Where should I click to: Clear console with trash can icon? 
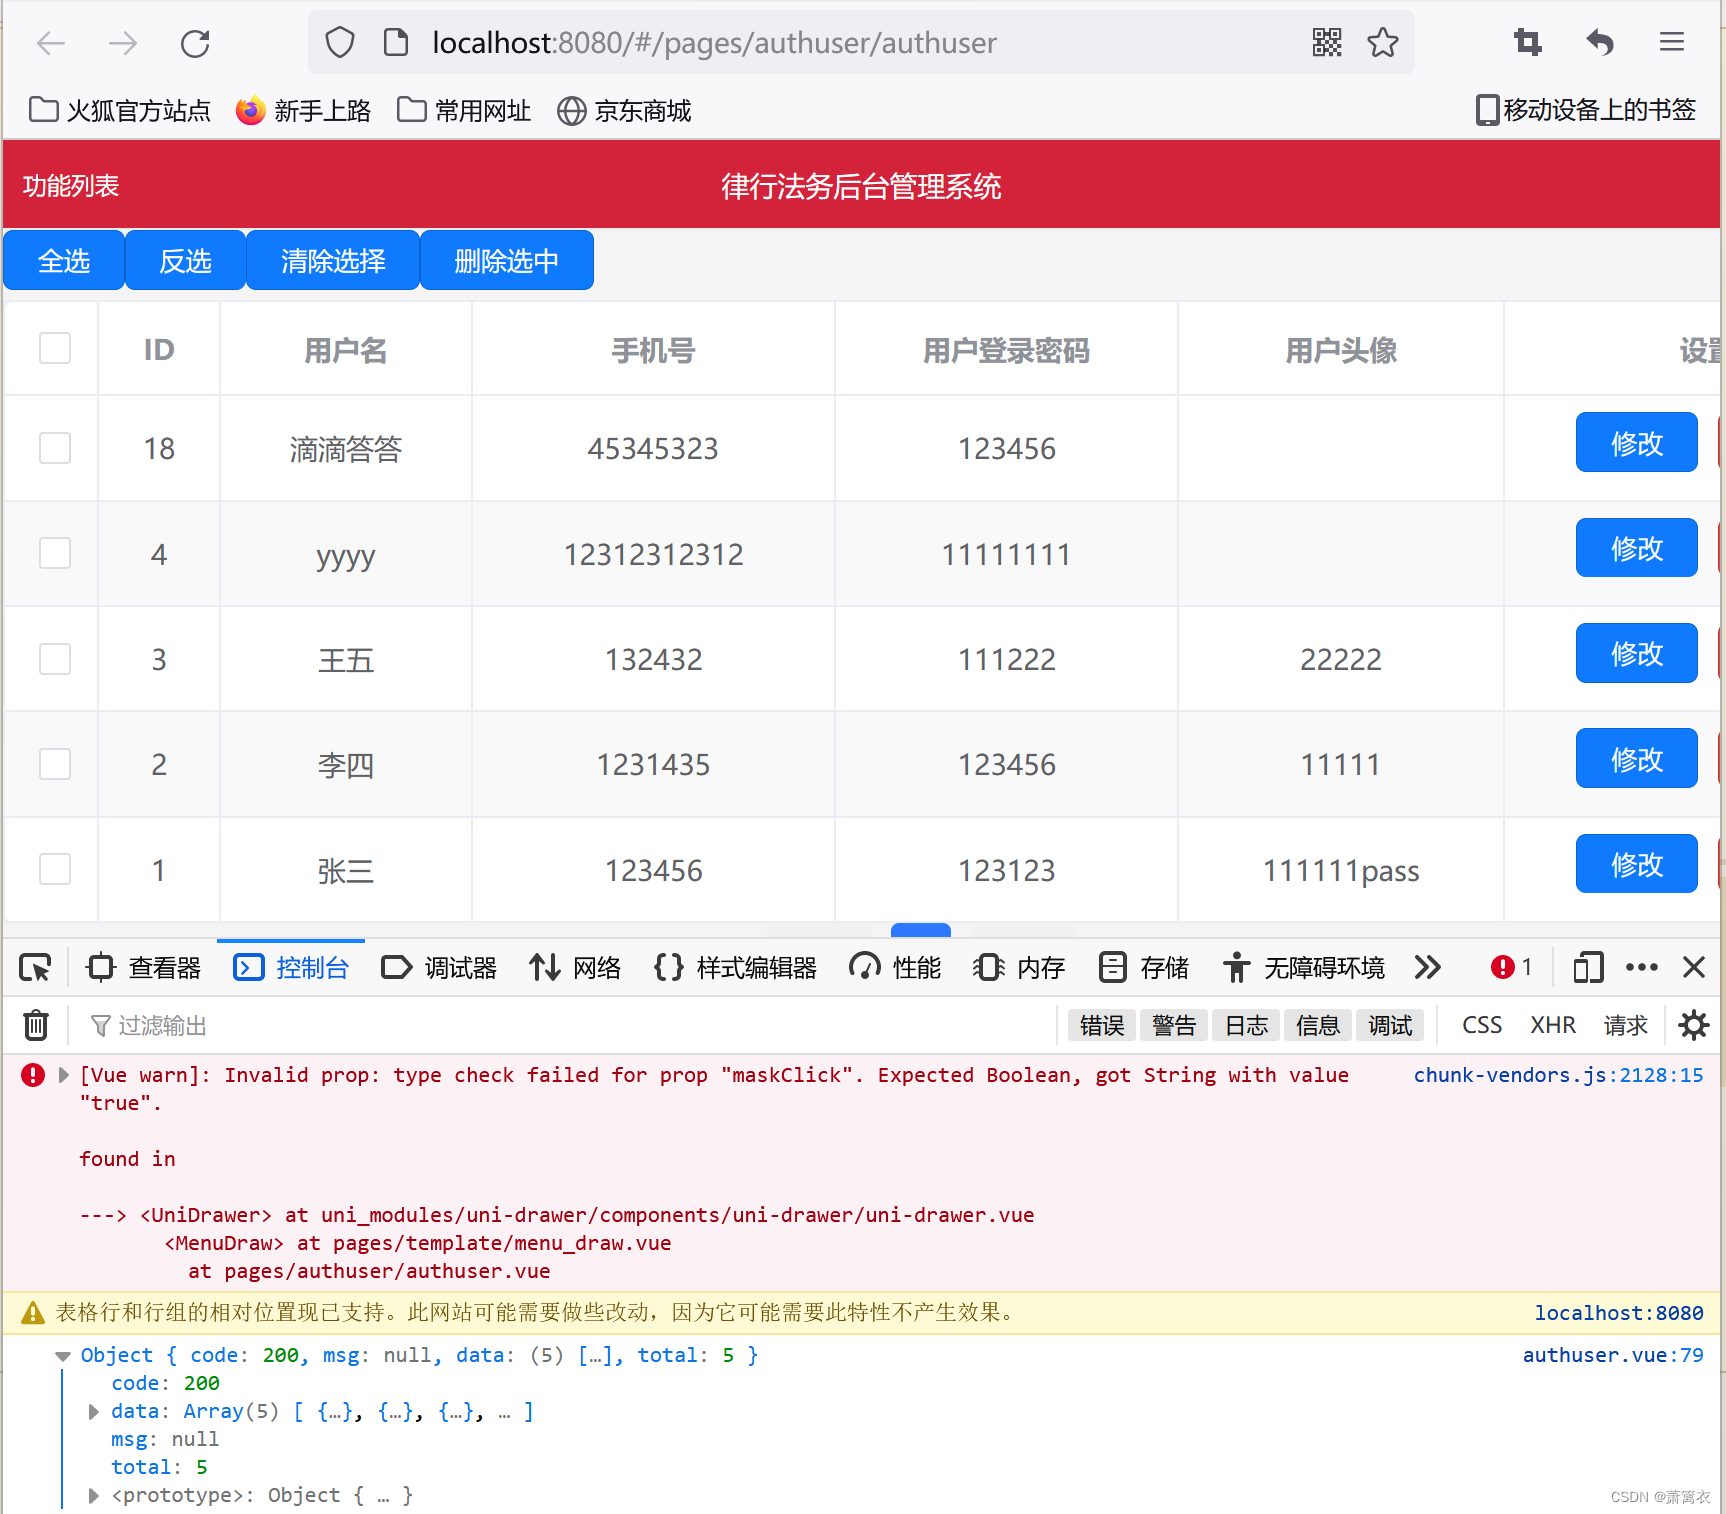36,1025
